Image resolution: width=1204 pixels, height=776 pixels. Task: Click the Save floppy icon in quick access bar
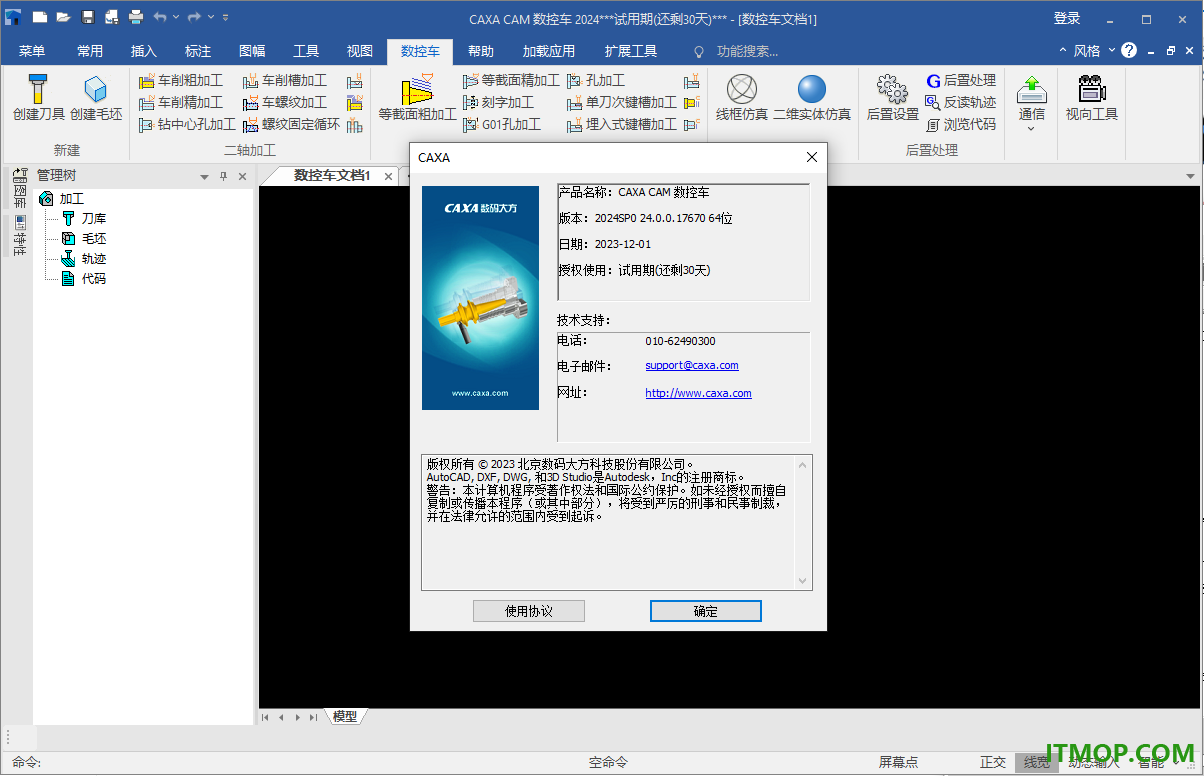tap(88, 17)
